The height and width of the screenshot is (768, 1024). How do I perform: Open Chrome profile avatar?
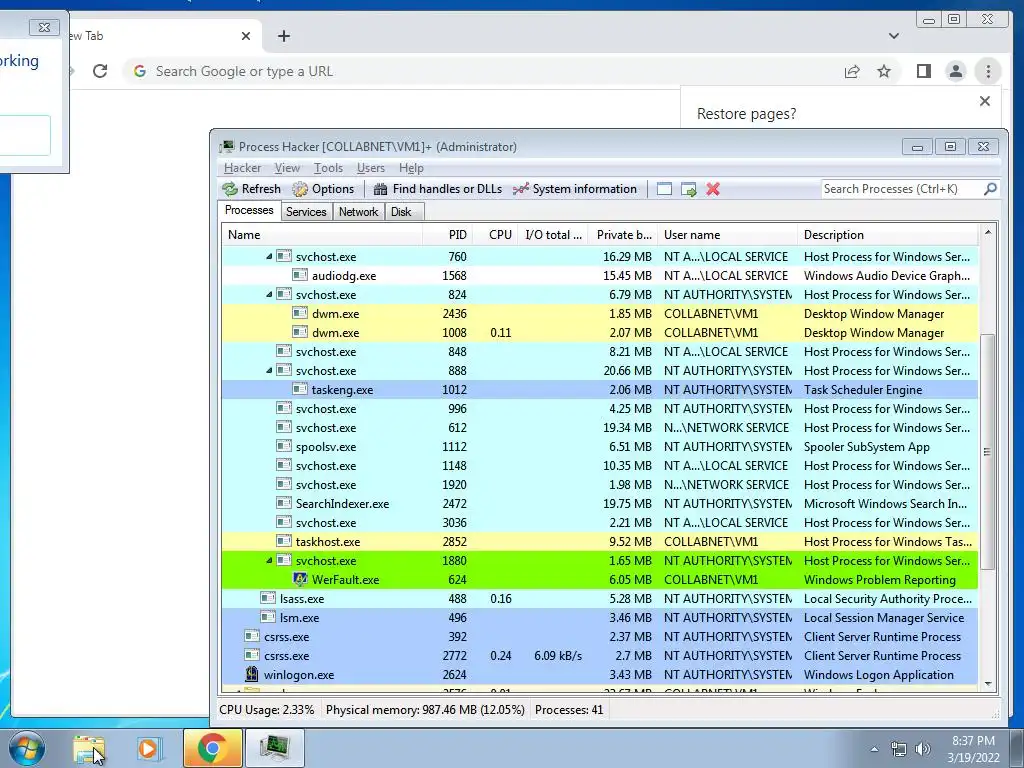click(x=955, y=71)
